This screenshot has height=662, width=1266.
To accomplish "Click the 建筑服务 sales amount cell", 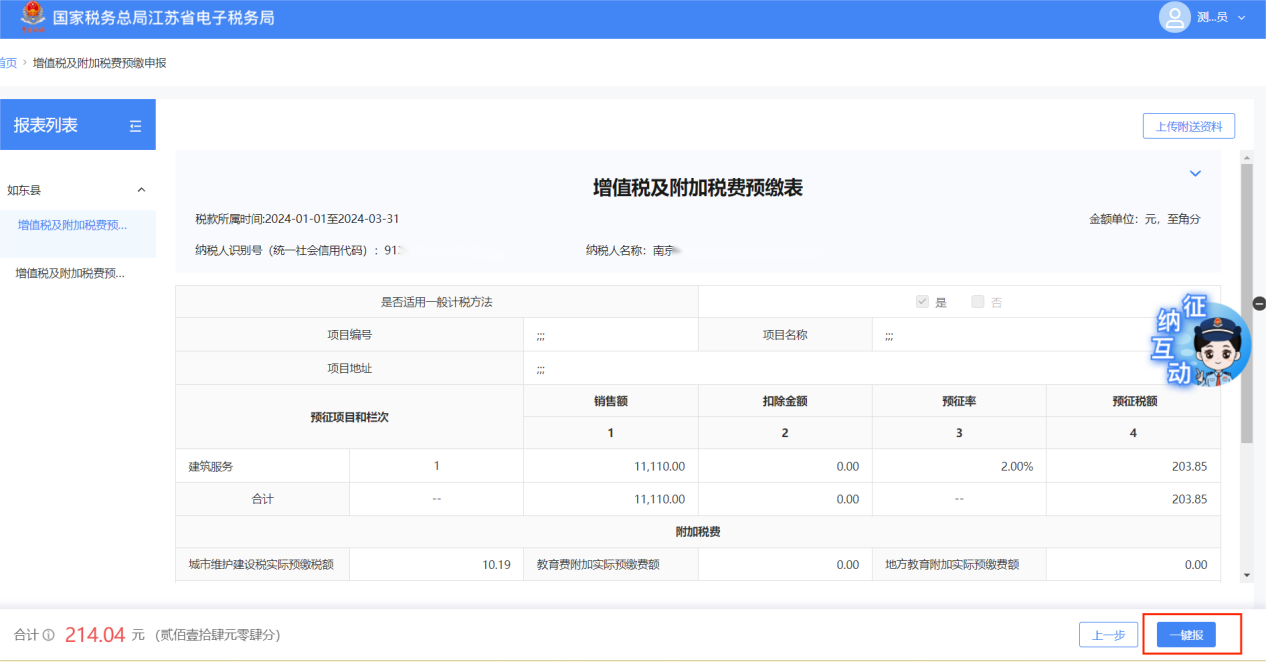I will click(610, 466).
